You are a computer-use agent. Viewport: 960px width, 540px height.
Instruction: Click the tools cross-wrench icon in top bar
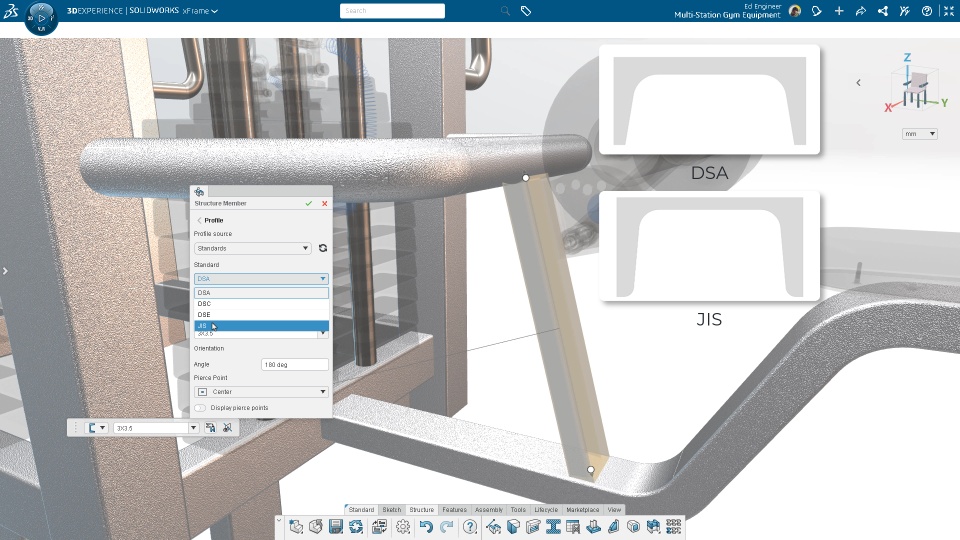[904, 11]
